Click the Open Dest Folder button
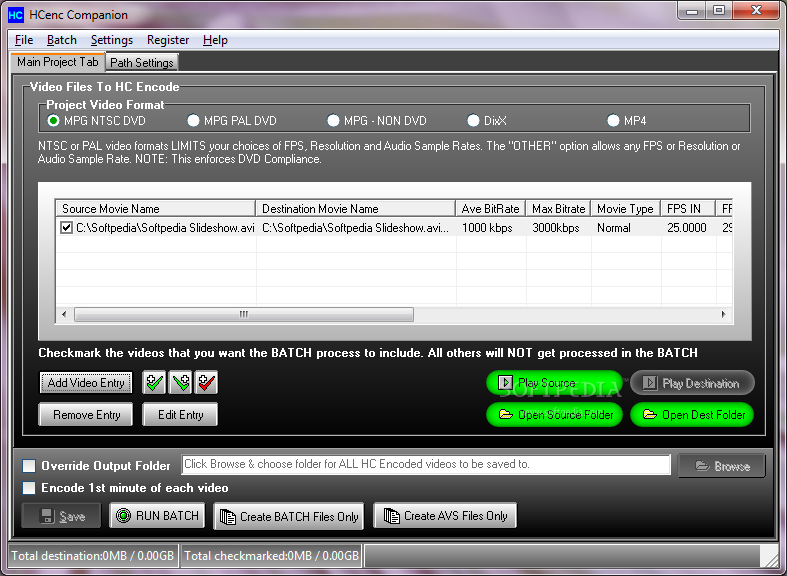This screenshot has width=787, height=576. click(x=692, y=415)
